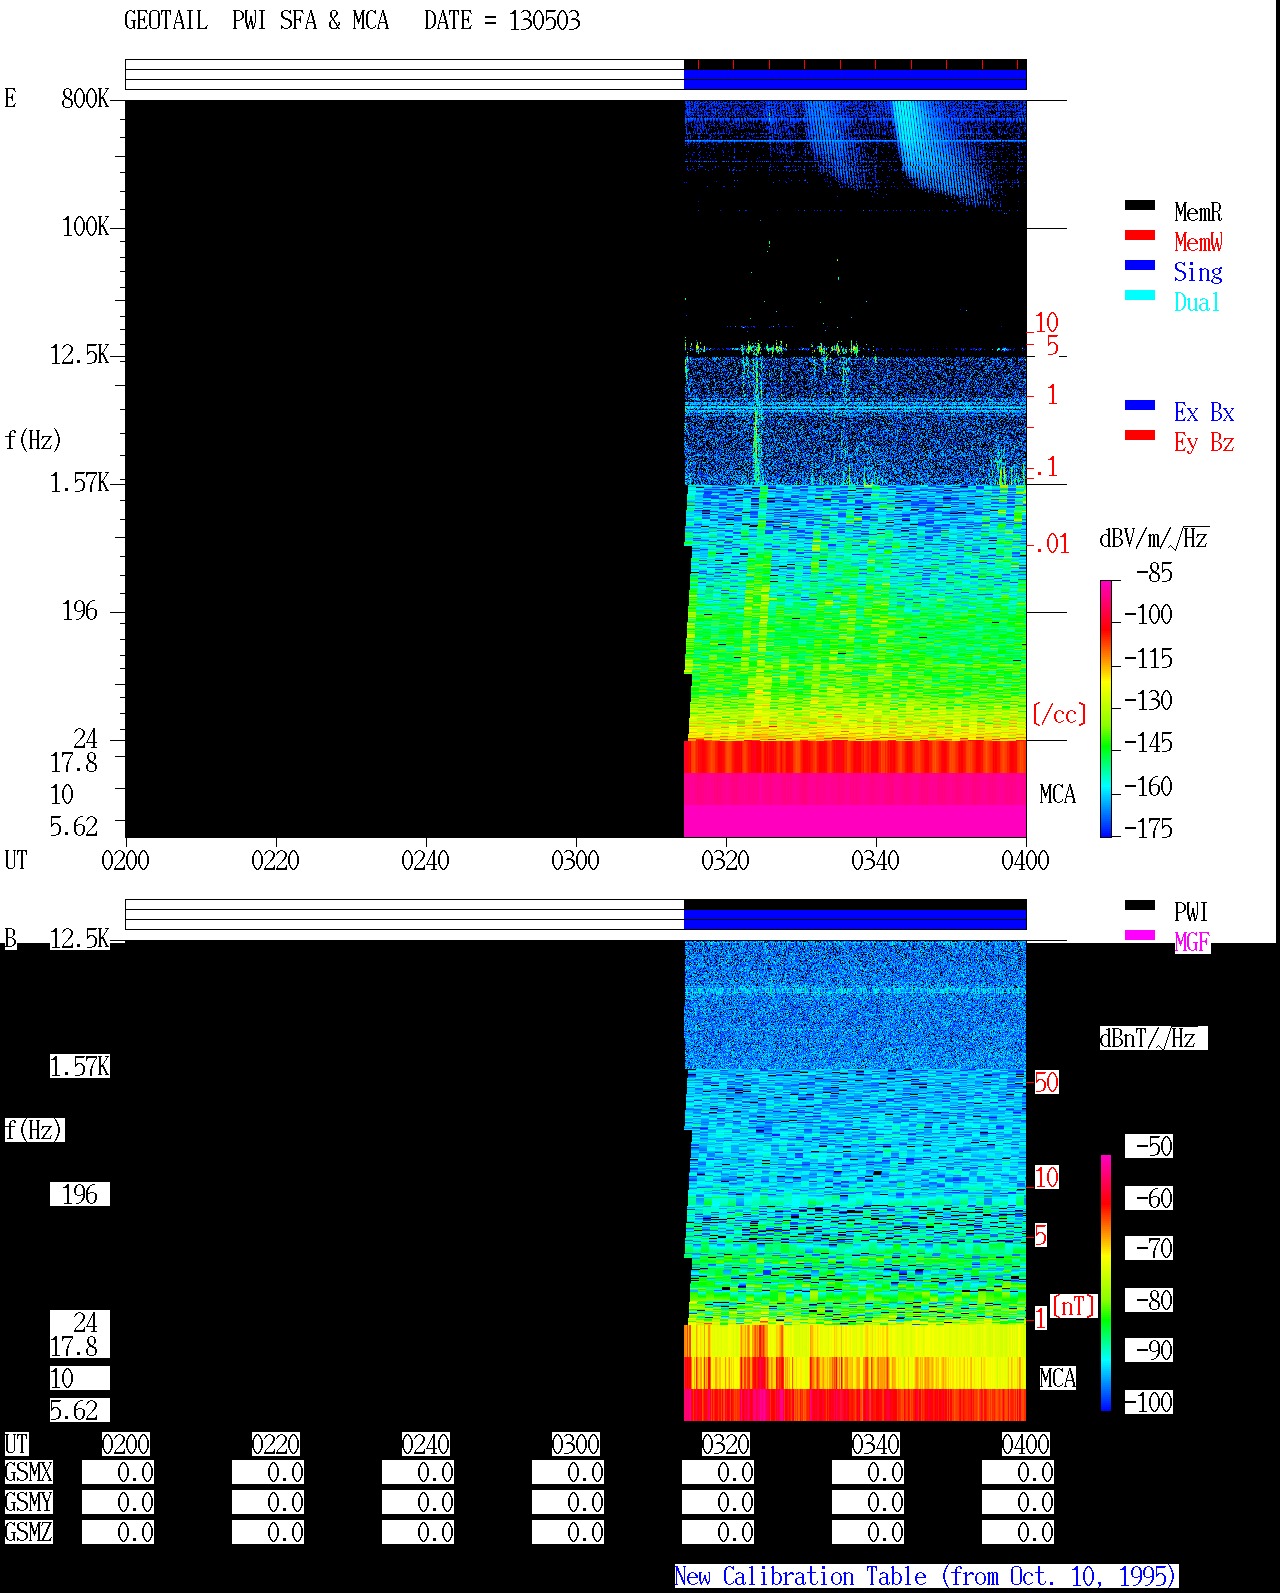Click the -160 color scale value
This screenshot has width=1280, height=1593.
point(1148,786)
